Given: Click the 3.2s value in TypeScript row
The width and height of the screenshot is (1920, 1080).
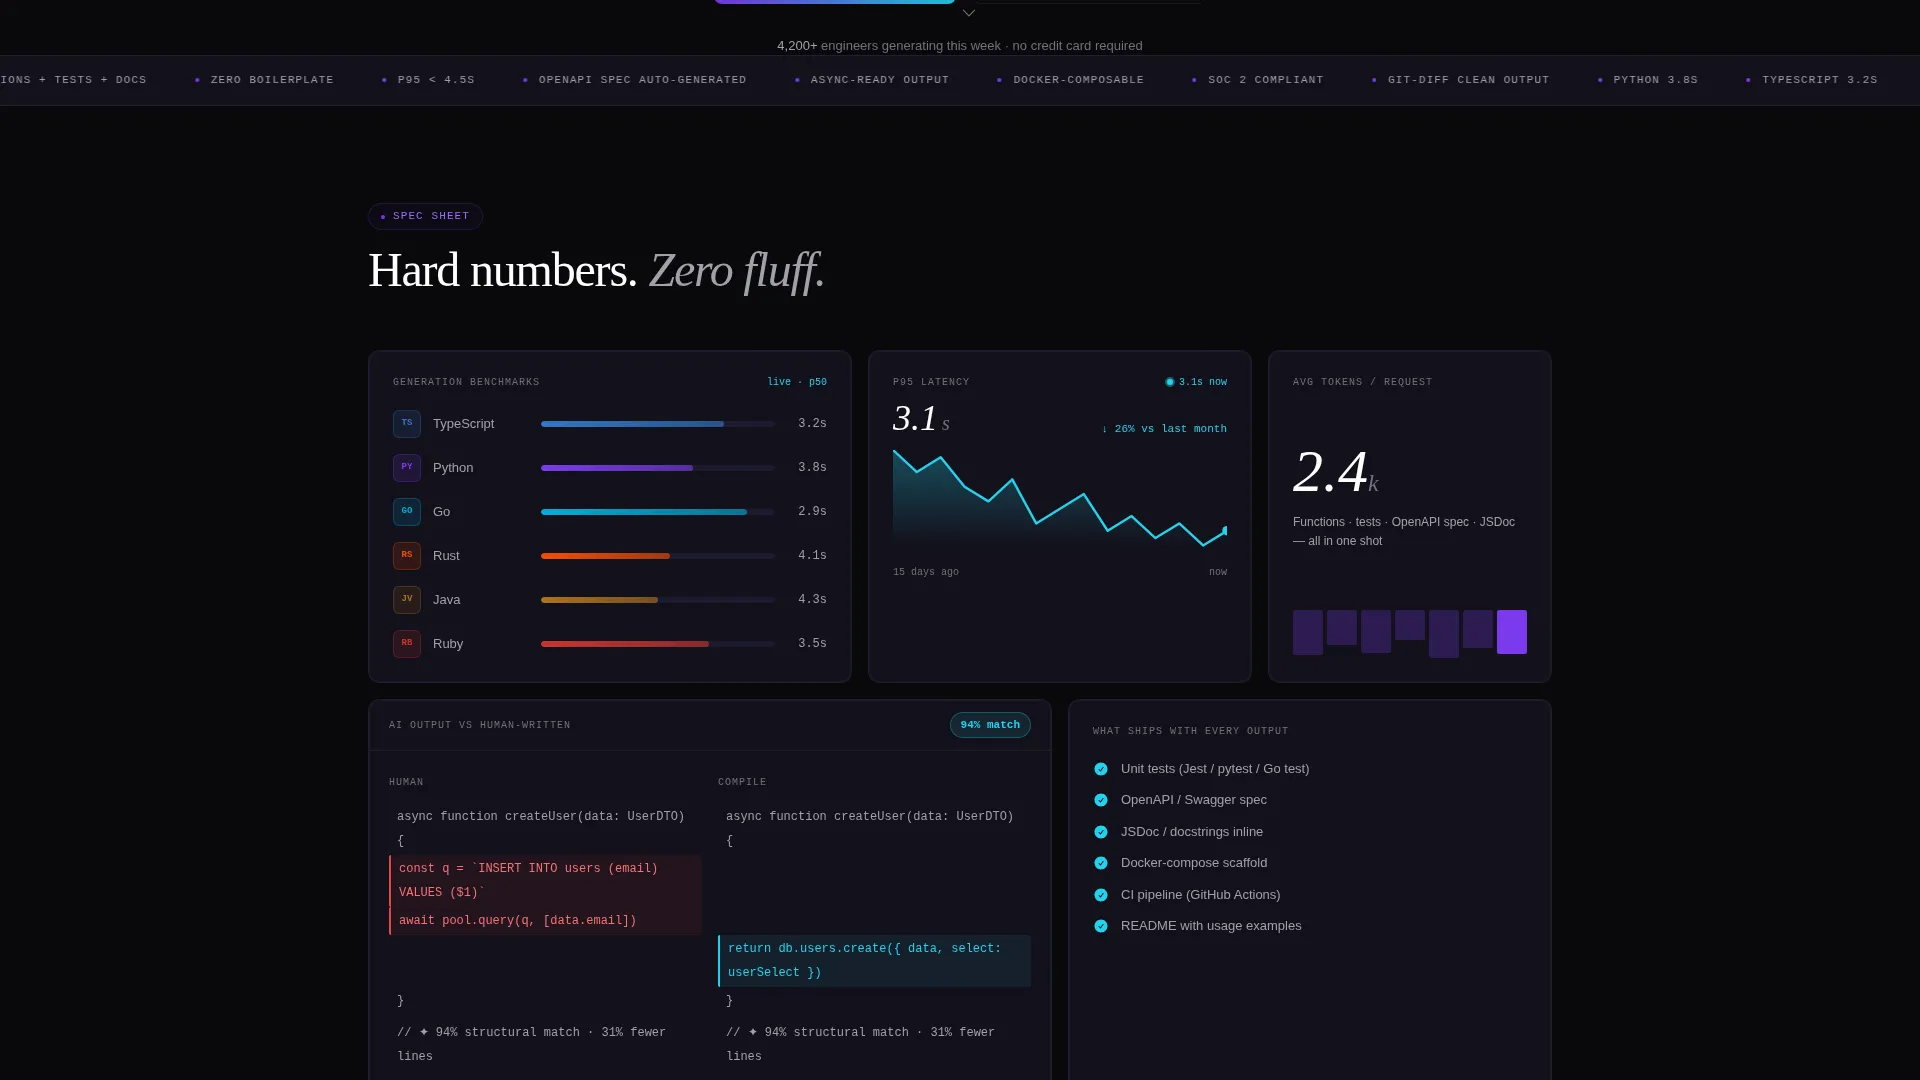Looking at the screenshot, I should tap(812, 424).
